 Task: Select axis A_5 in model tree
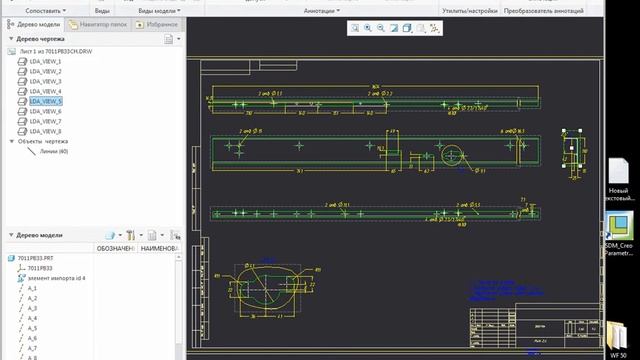32,328
